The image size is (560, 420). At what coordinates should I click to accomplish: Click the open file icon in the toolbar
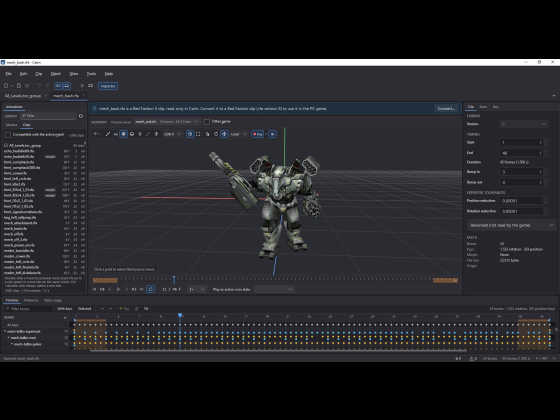19,86
